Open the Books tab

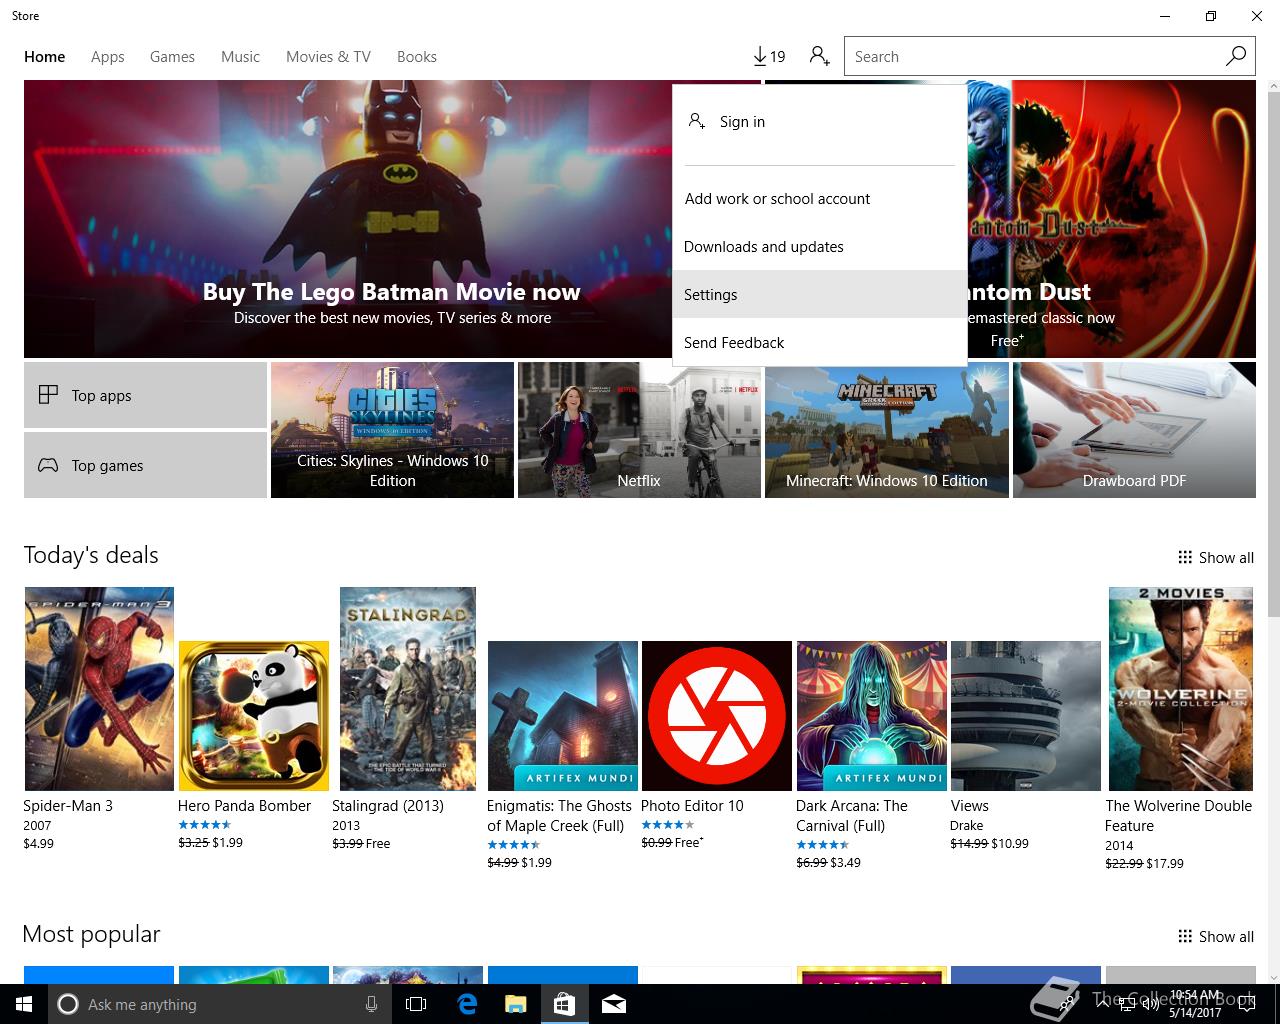pyautogui.click(x=417, y=57)
